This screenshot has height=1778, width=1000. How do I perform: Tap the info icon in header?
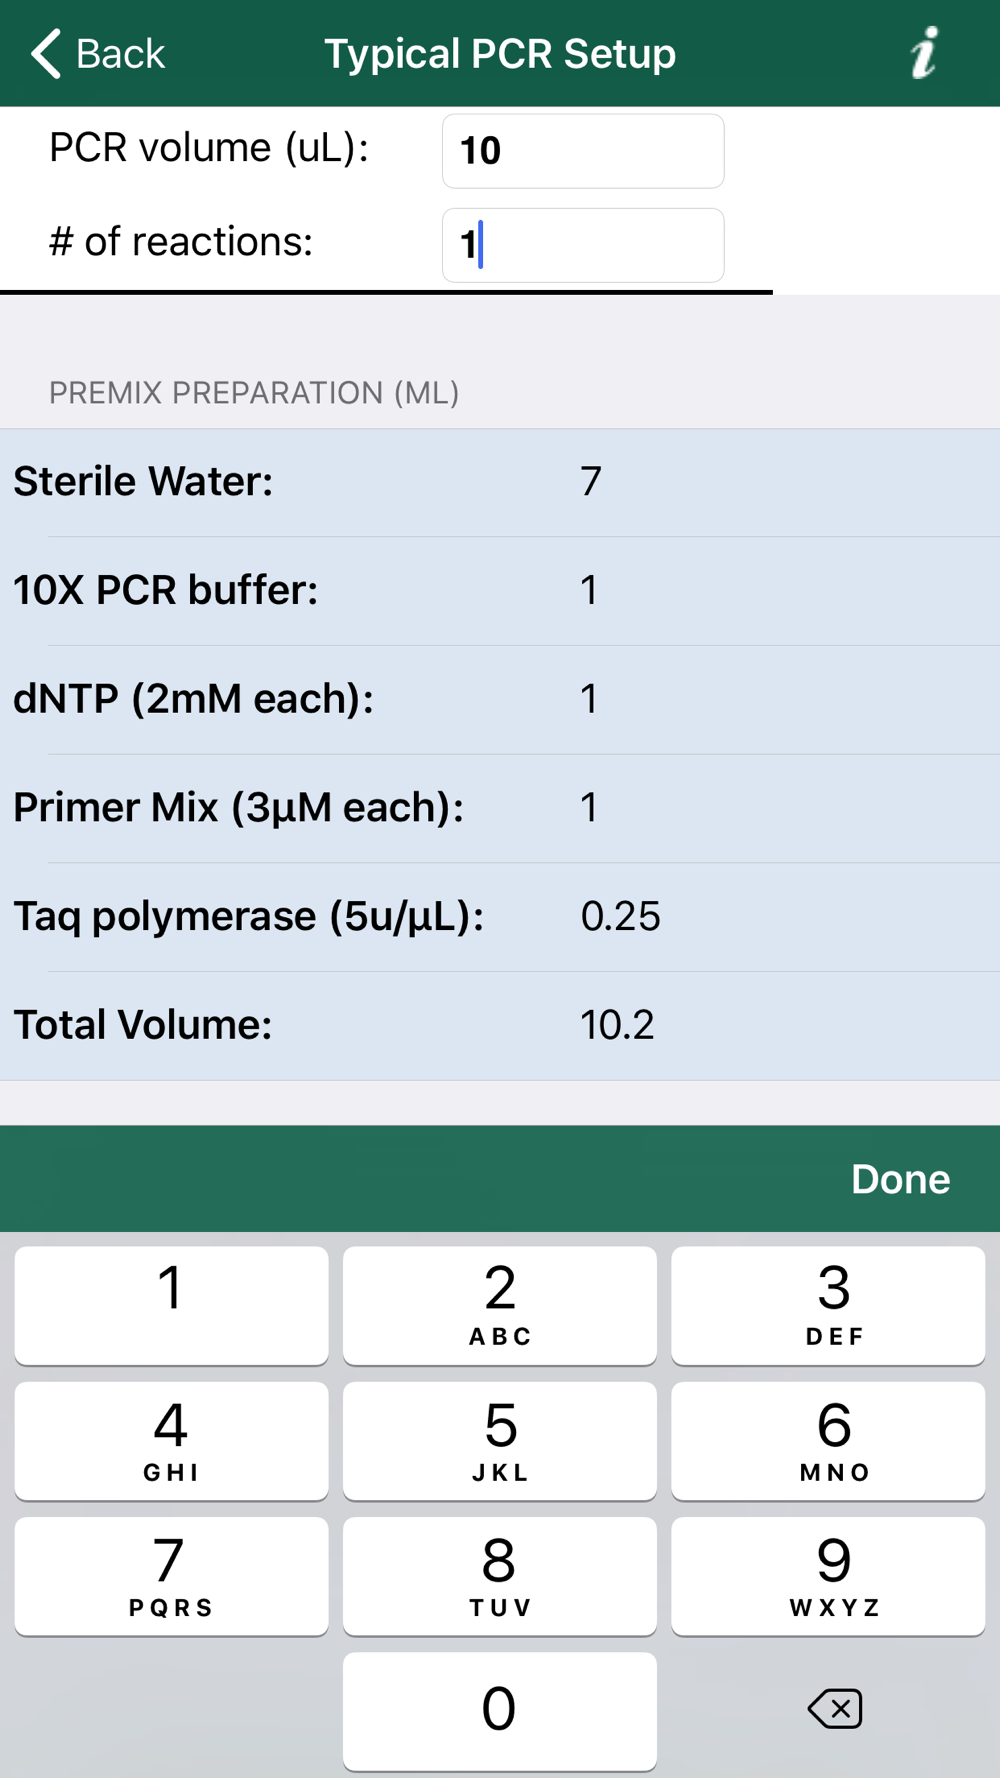(x=925, y=53)
